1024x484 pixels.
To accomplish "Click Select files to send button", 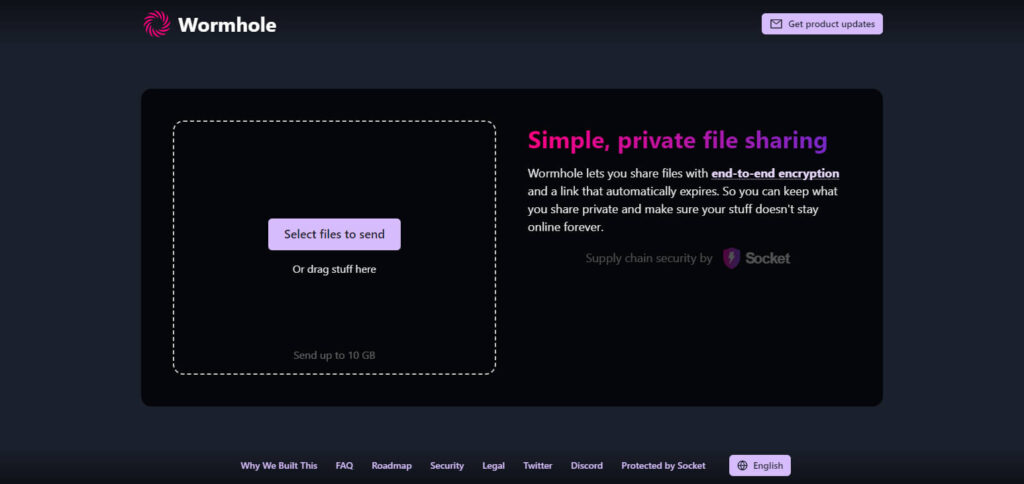I will coord(334,234).
